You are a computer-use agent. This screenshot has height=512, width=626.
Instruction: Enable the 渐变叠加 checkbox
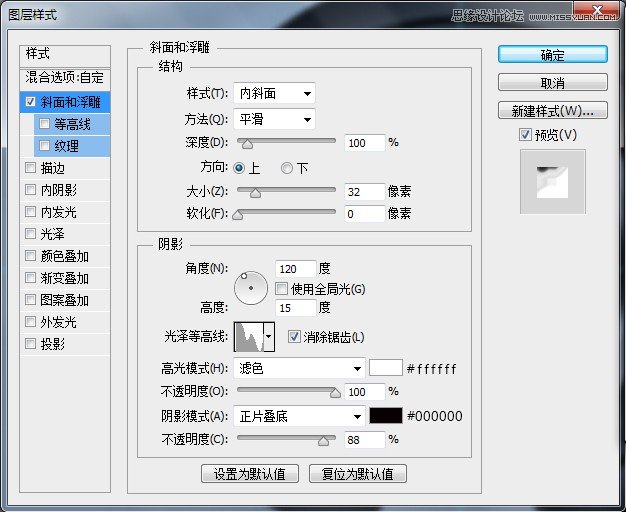point(30,278)
